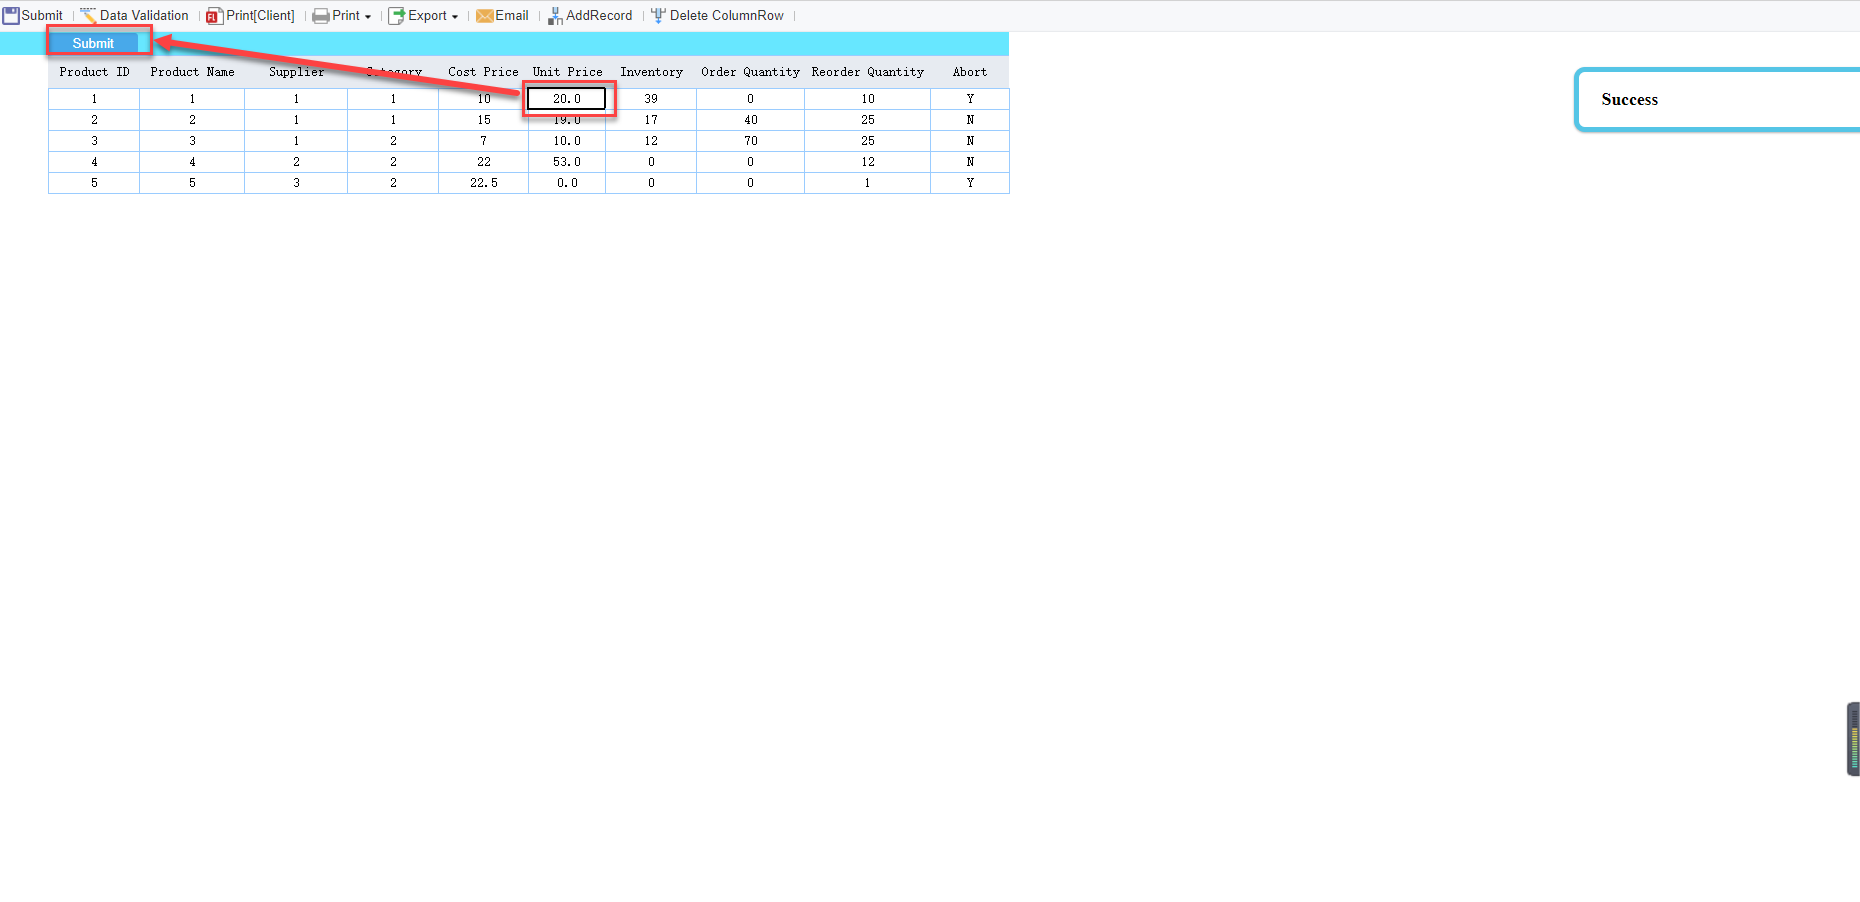
Task: Click the Email envelope icon
Action: point(485,16)
